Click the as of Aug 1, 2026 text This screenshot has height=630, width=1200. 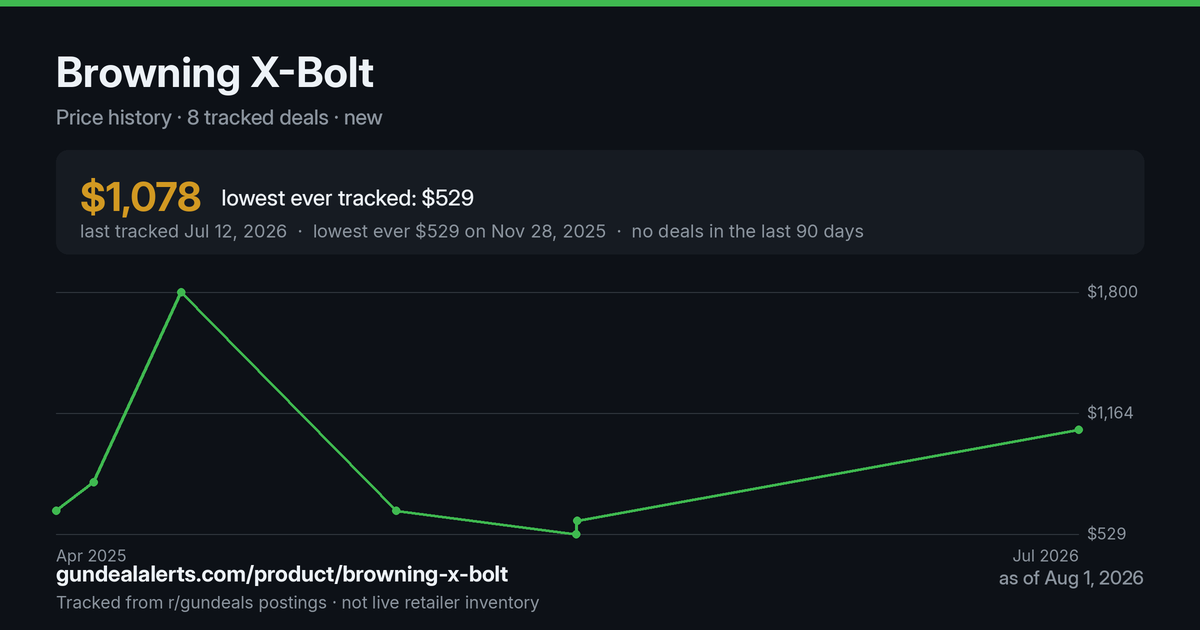(1071, 578)
